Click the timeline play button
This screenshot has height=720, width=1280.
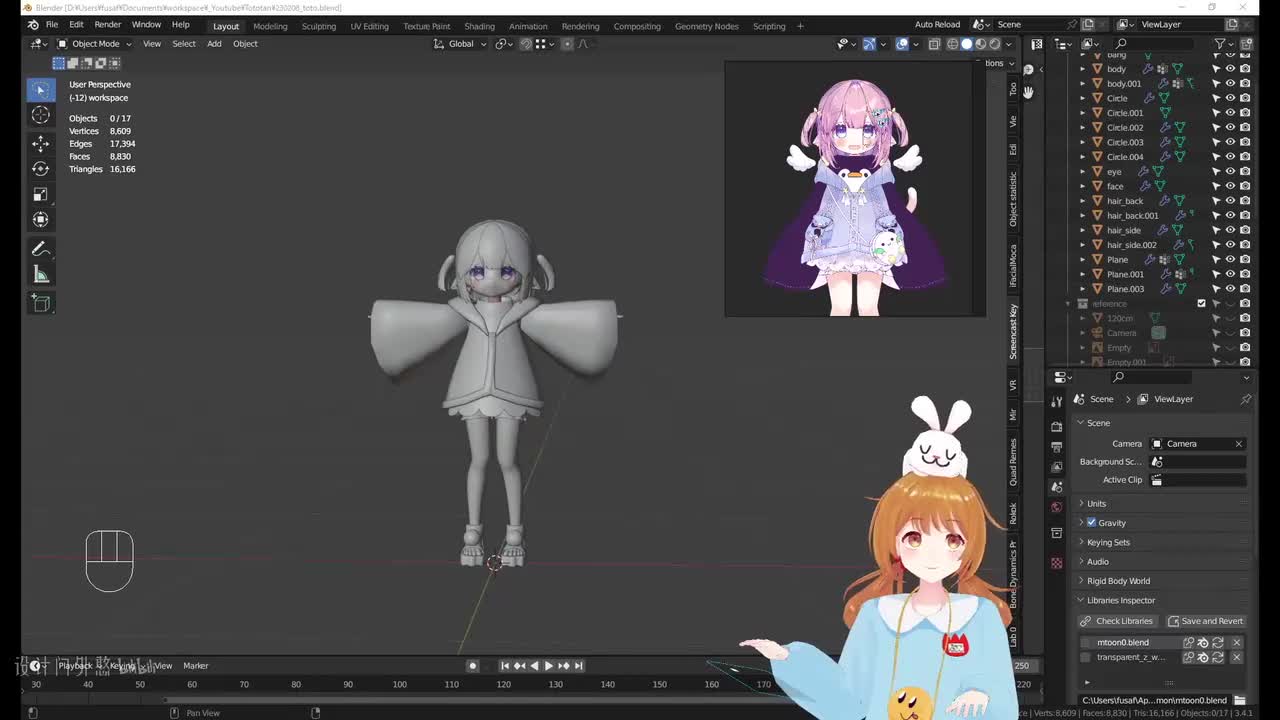548,666
